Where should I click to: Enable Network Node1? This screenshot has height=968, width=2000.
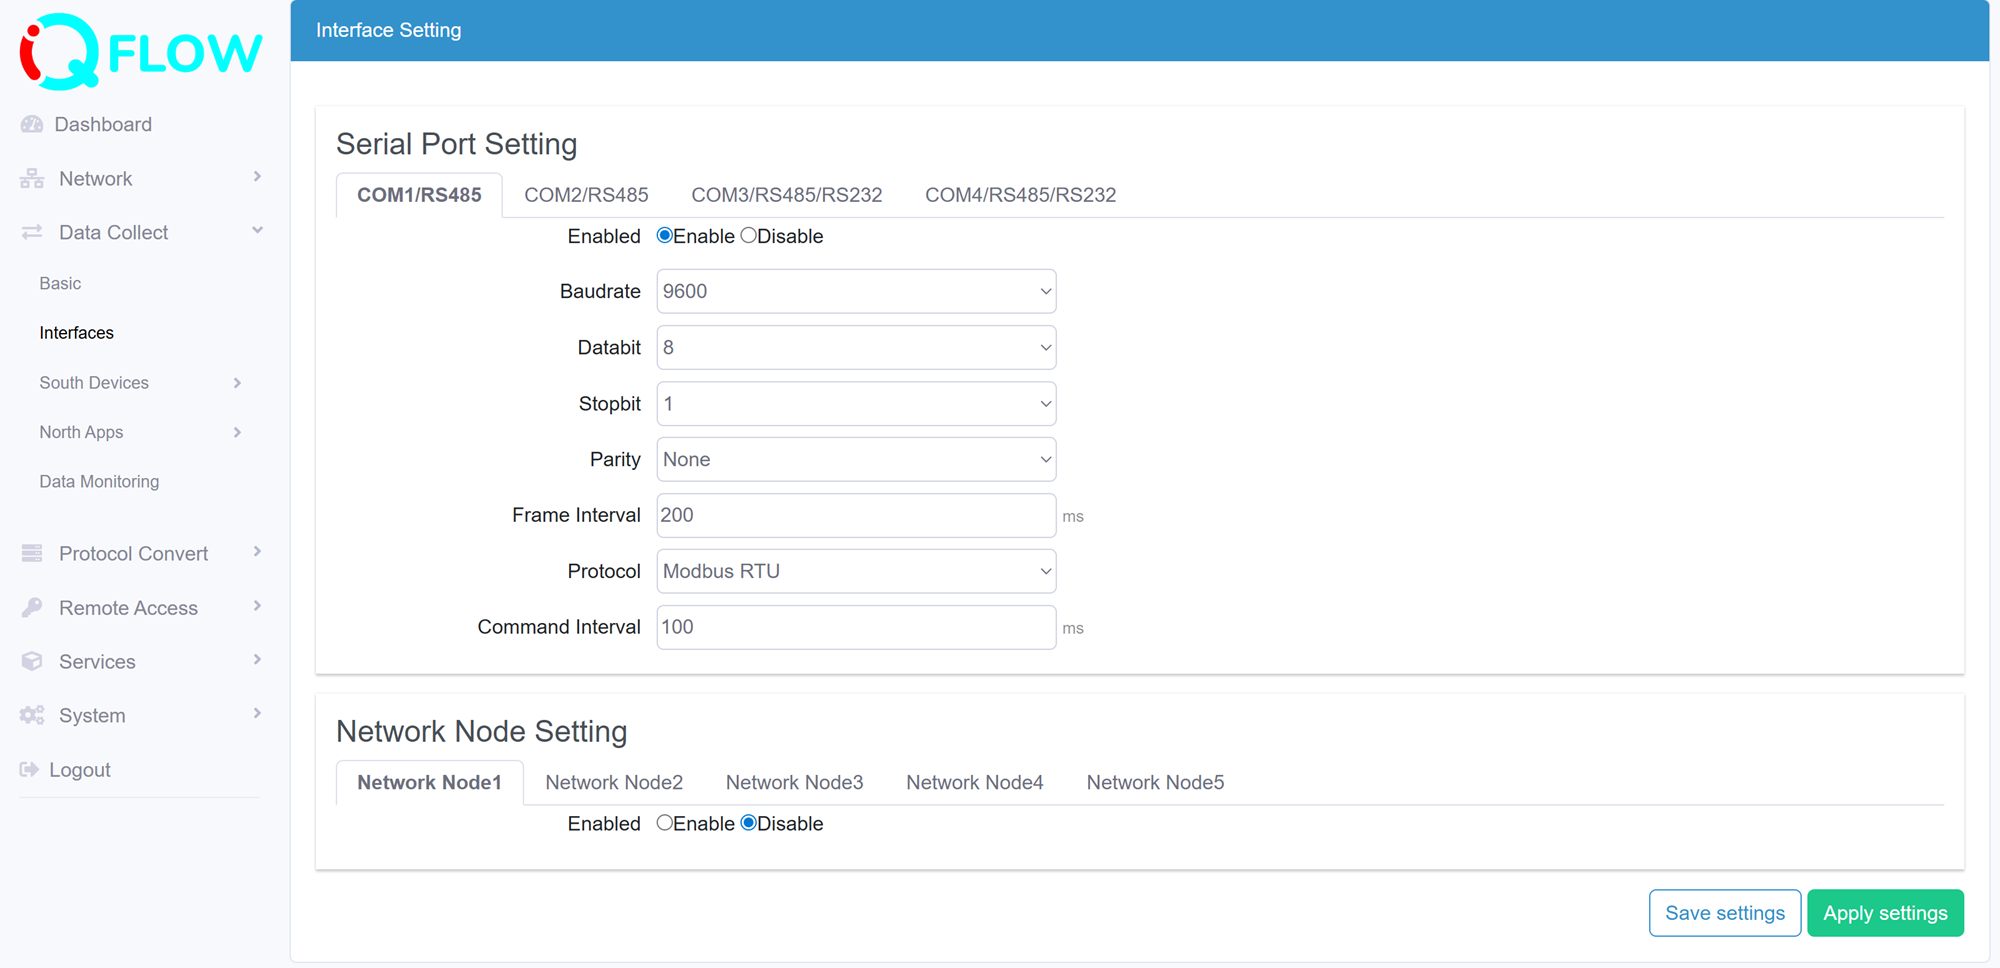(x=665, y=823)
